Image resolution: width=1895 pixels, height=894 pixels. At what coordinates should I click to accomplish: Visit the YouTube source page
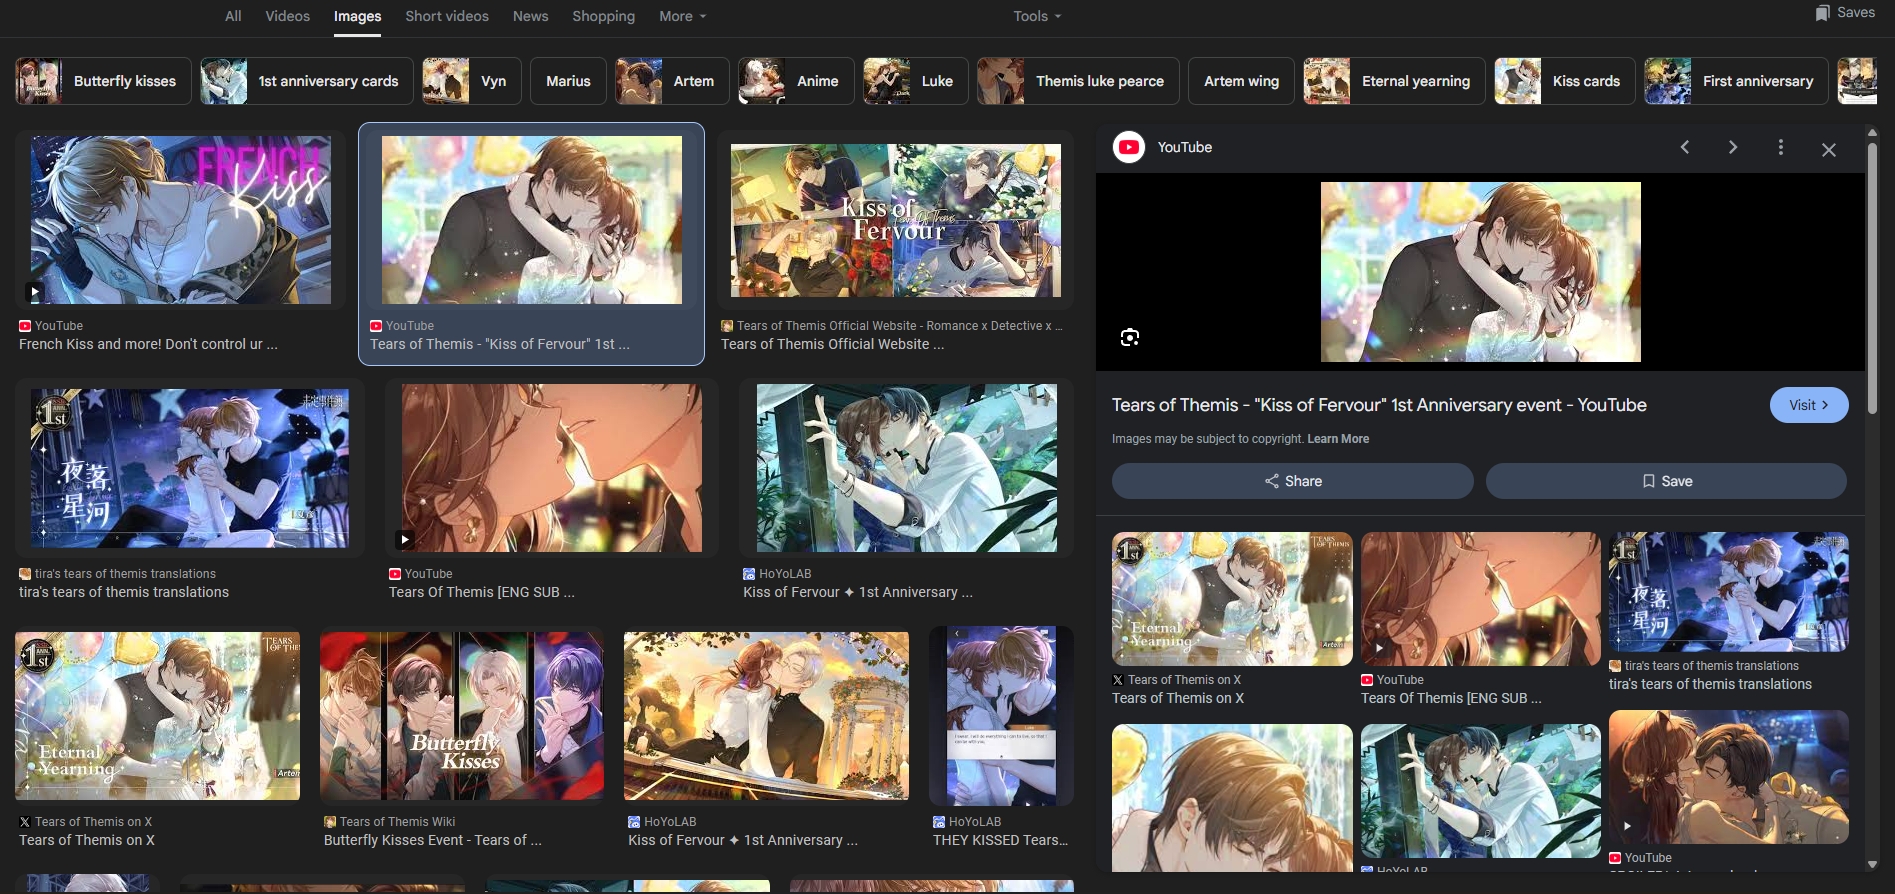[1809, 405]
